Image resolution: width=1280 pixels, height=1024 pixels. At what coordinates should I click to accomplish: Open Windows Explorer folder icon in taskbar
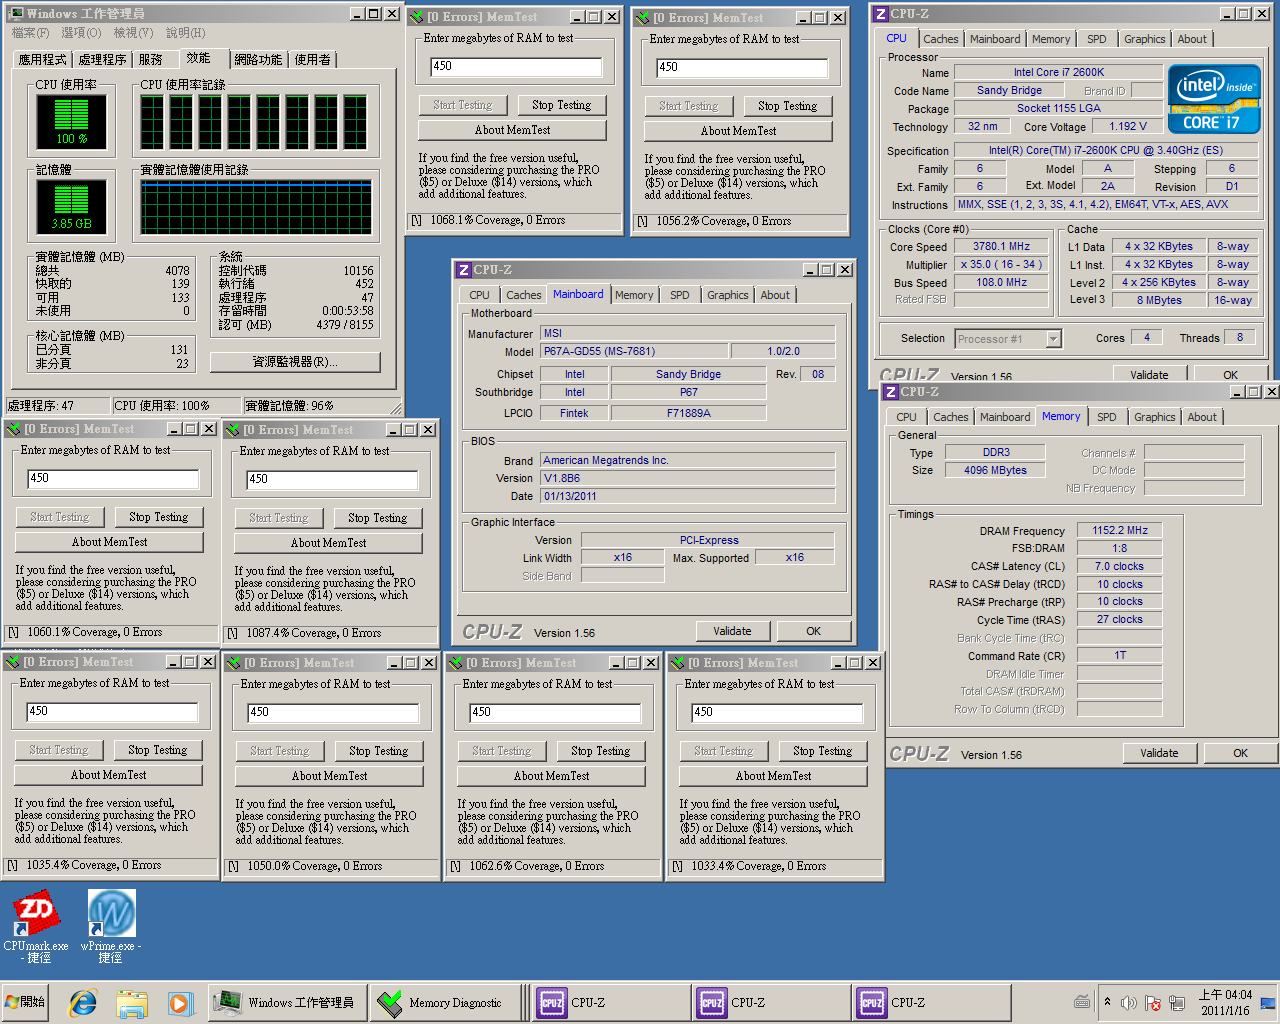(x=131, y=1002)
